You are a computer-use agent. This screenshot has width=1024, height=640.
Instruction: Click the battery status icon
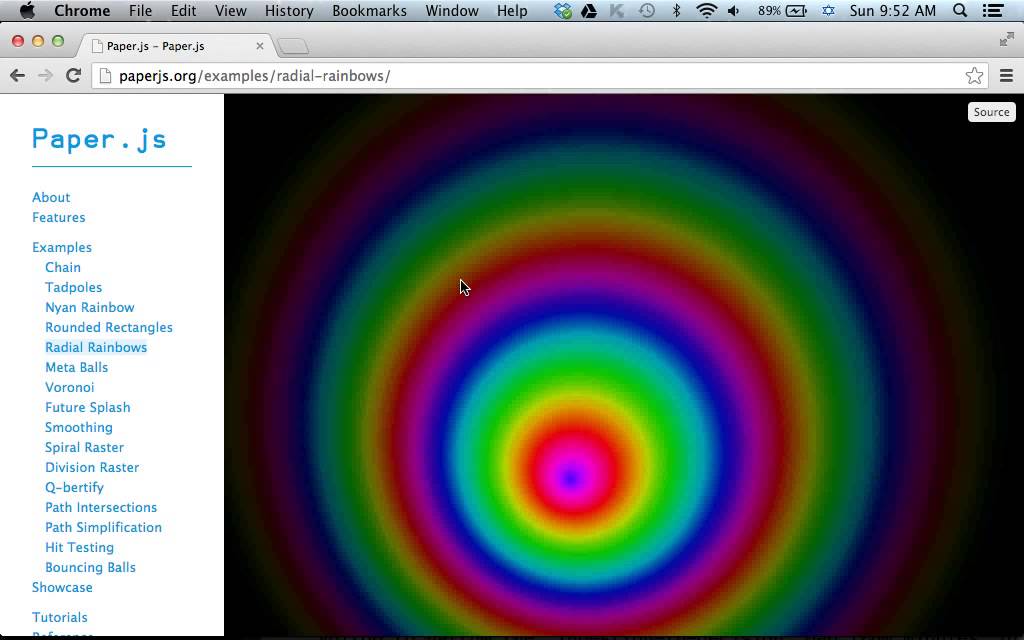[797, 10]
